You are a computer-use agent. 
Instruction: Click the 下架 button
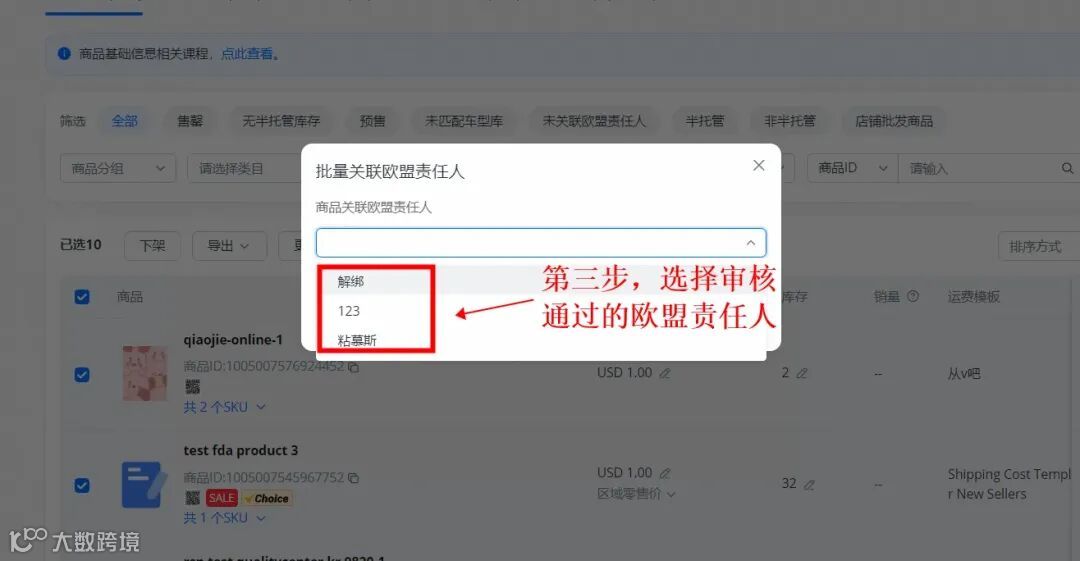pos(152,246)
